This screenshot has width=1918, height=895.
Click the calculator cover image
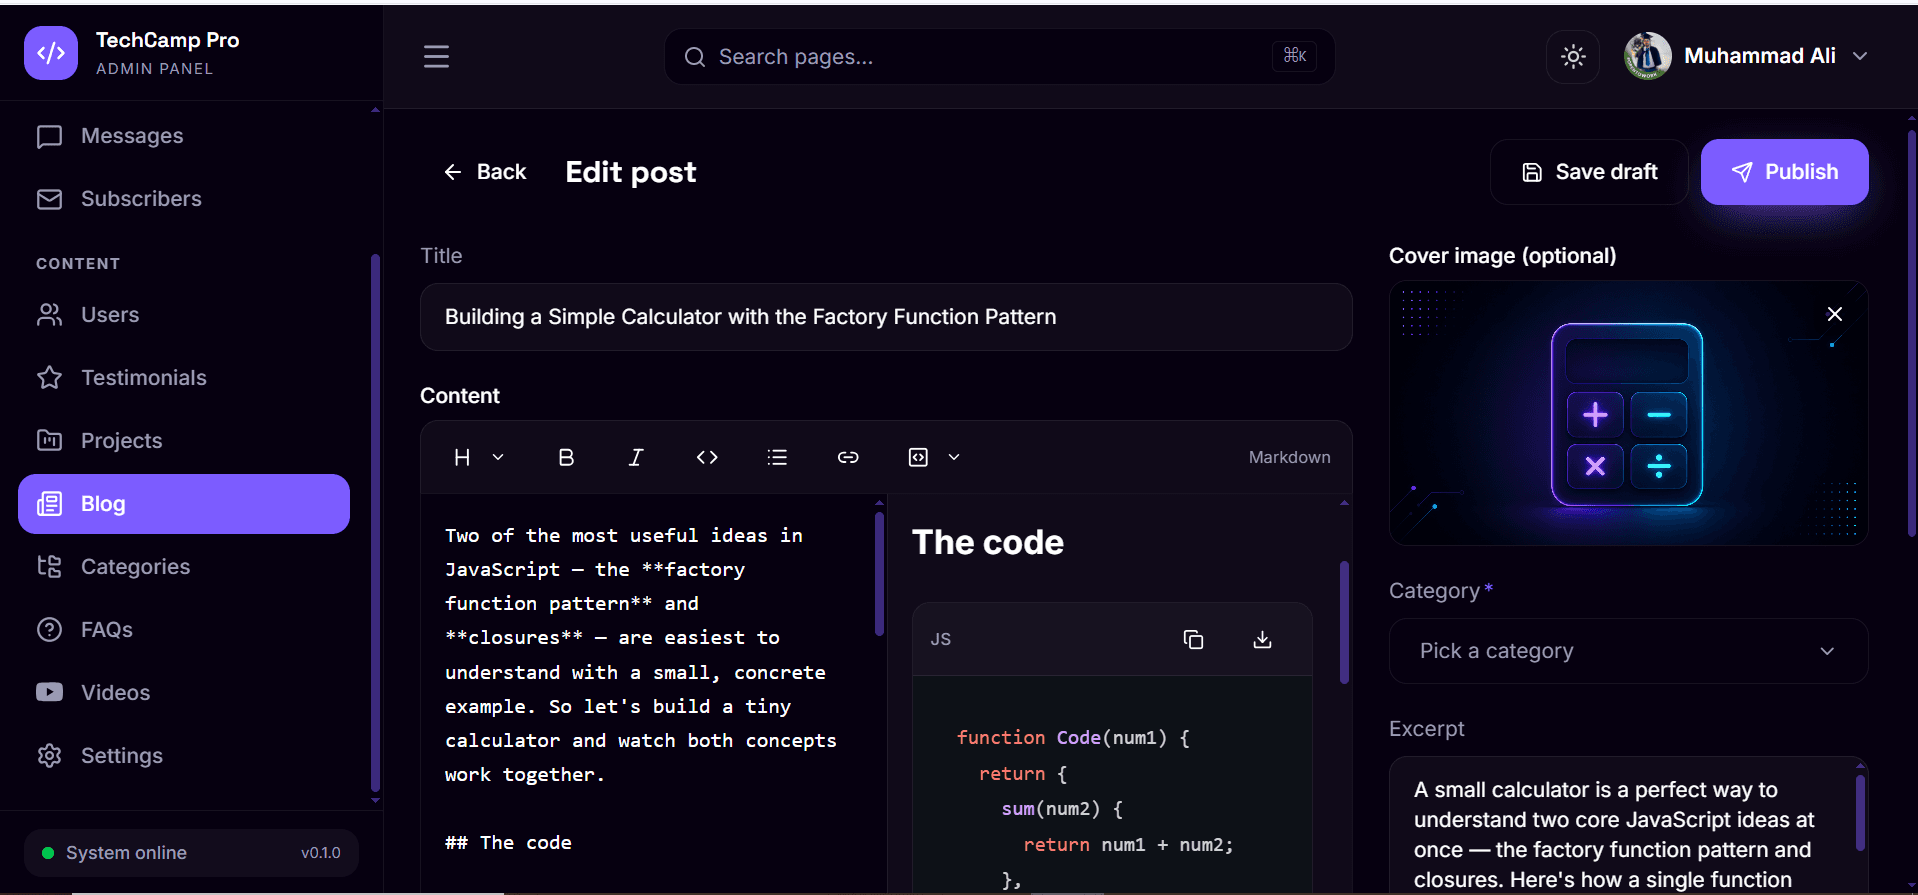[1628, 413]
